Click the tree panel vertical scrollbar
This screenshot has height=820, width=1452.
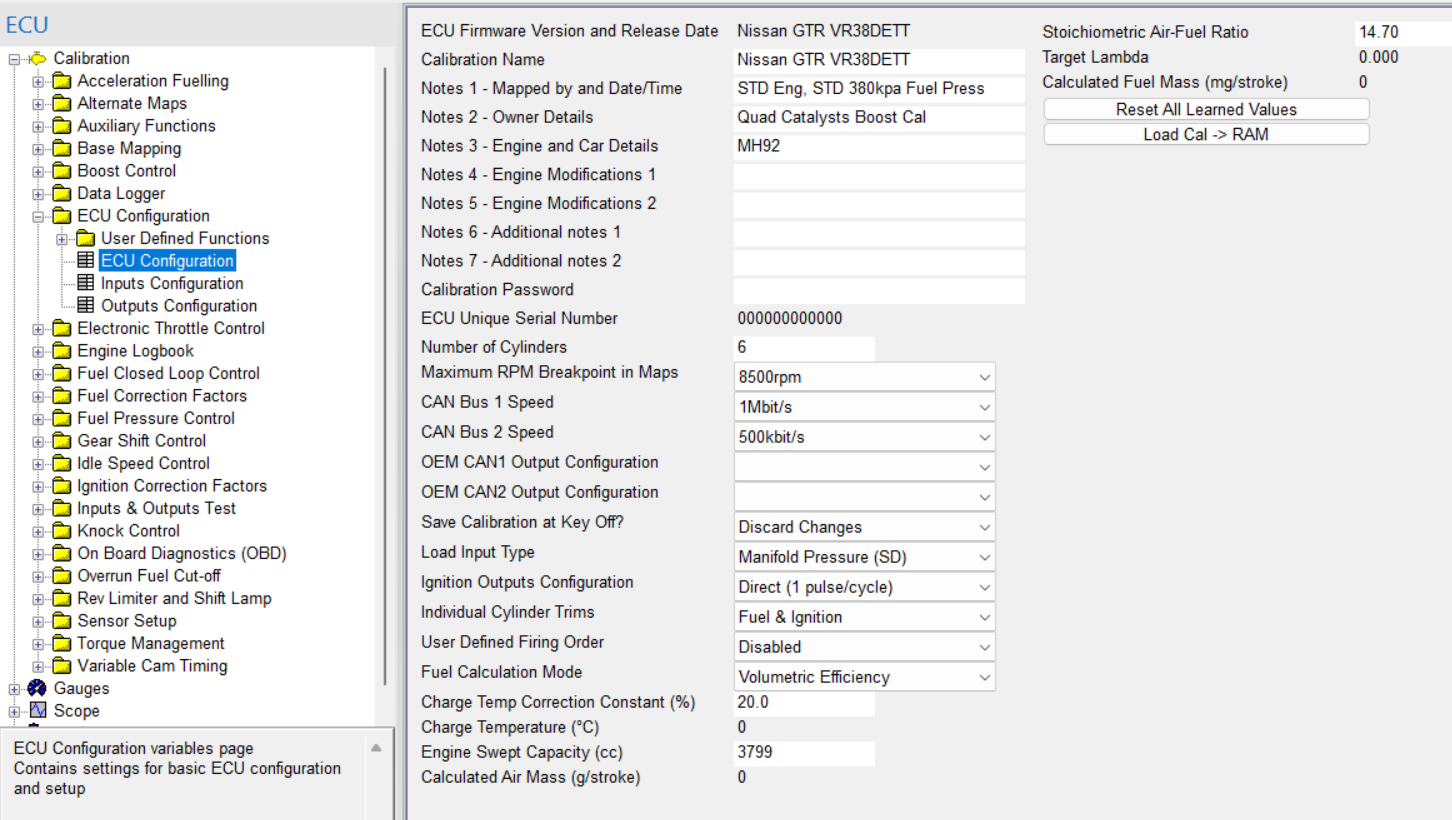[x=385, y=375]
